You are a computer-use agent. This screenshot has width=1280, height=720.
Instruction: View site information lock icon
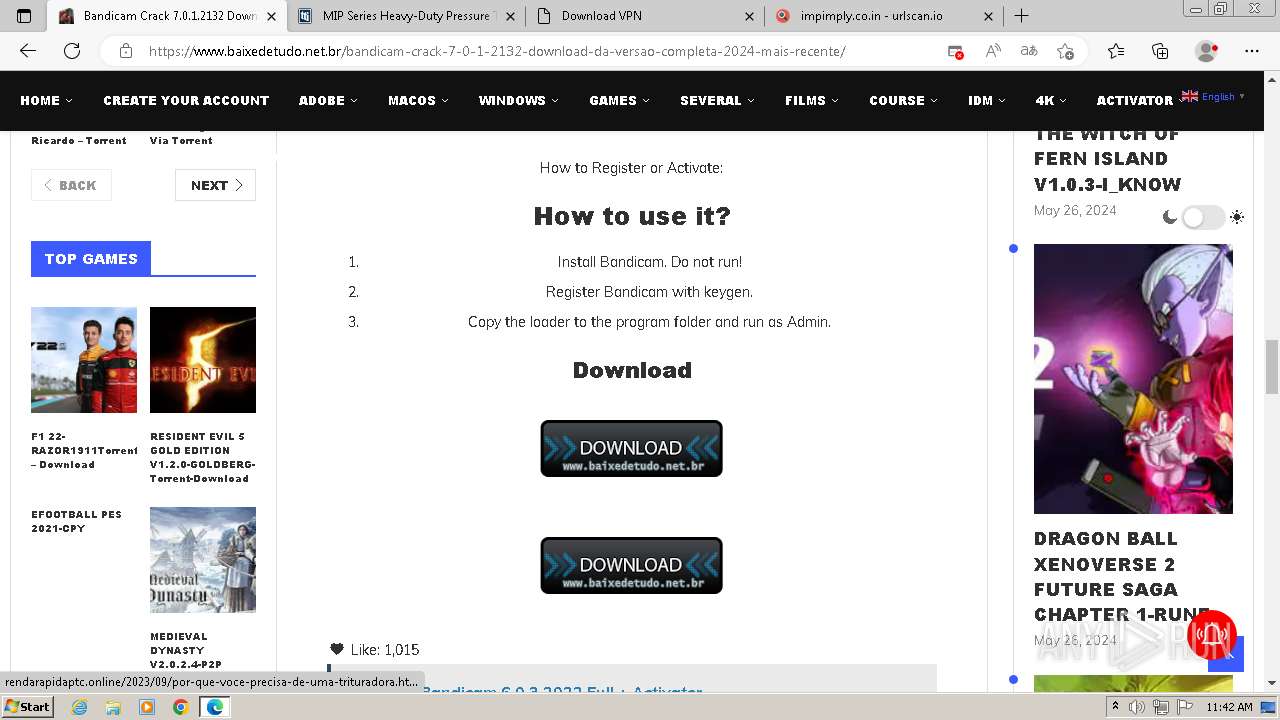pyautogui.click(x=126, y=51)
